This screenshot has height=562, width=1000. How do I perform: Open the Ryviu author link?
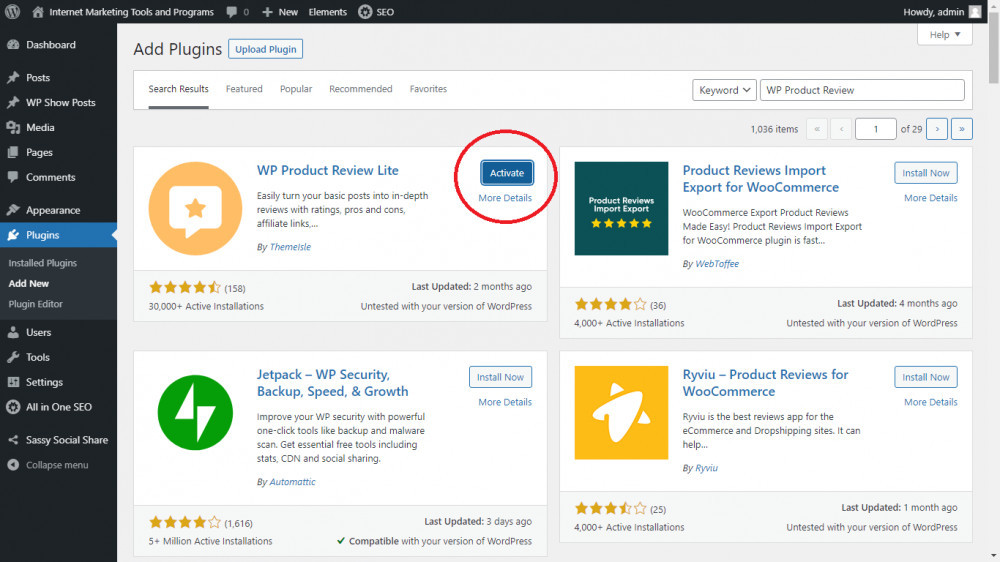[x=706, y=468]
